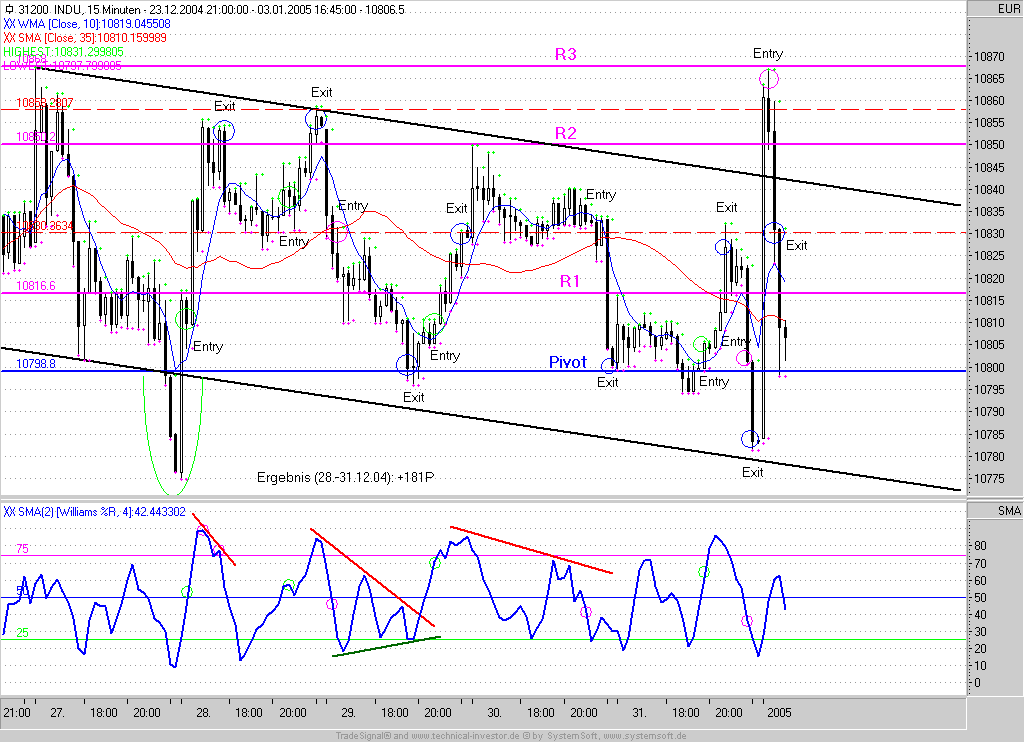Click the red 10858.2807 level label
The width and height of the screenshot is (1024, 742).
click(x=44, y=103)
